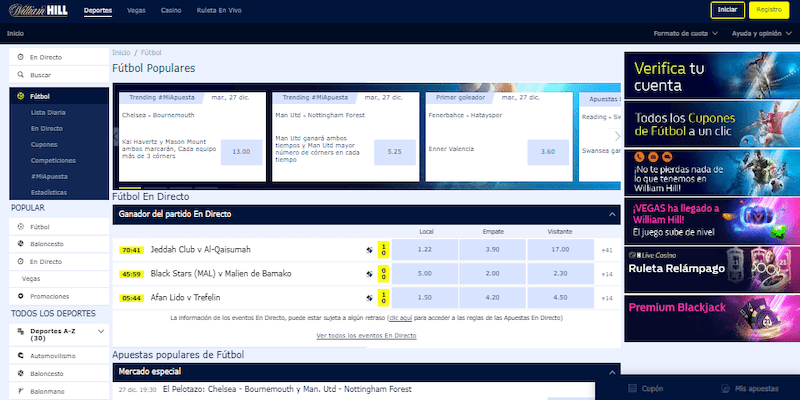This screenshot has height=400, width=800.
Task: Open Jeddah Club v Al-Qaisumah match
Action: point(201,249)
